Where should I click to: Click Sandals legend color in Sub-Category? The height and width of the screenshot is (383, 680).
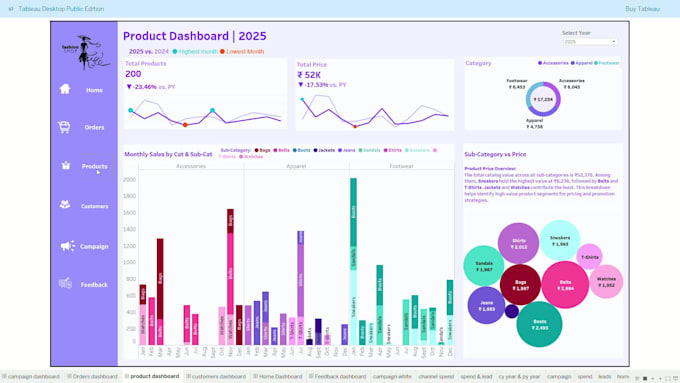[x=360, y=150]
